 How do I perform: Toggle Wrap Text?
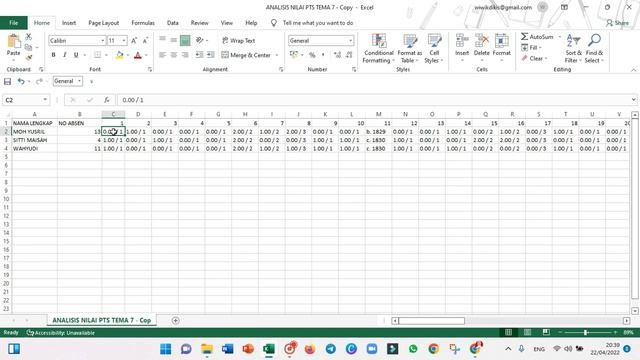[x=238, y=40]
